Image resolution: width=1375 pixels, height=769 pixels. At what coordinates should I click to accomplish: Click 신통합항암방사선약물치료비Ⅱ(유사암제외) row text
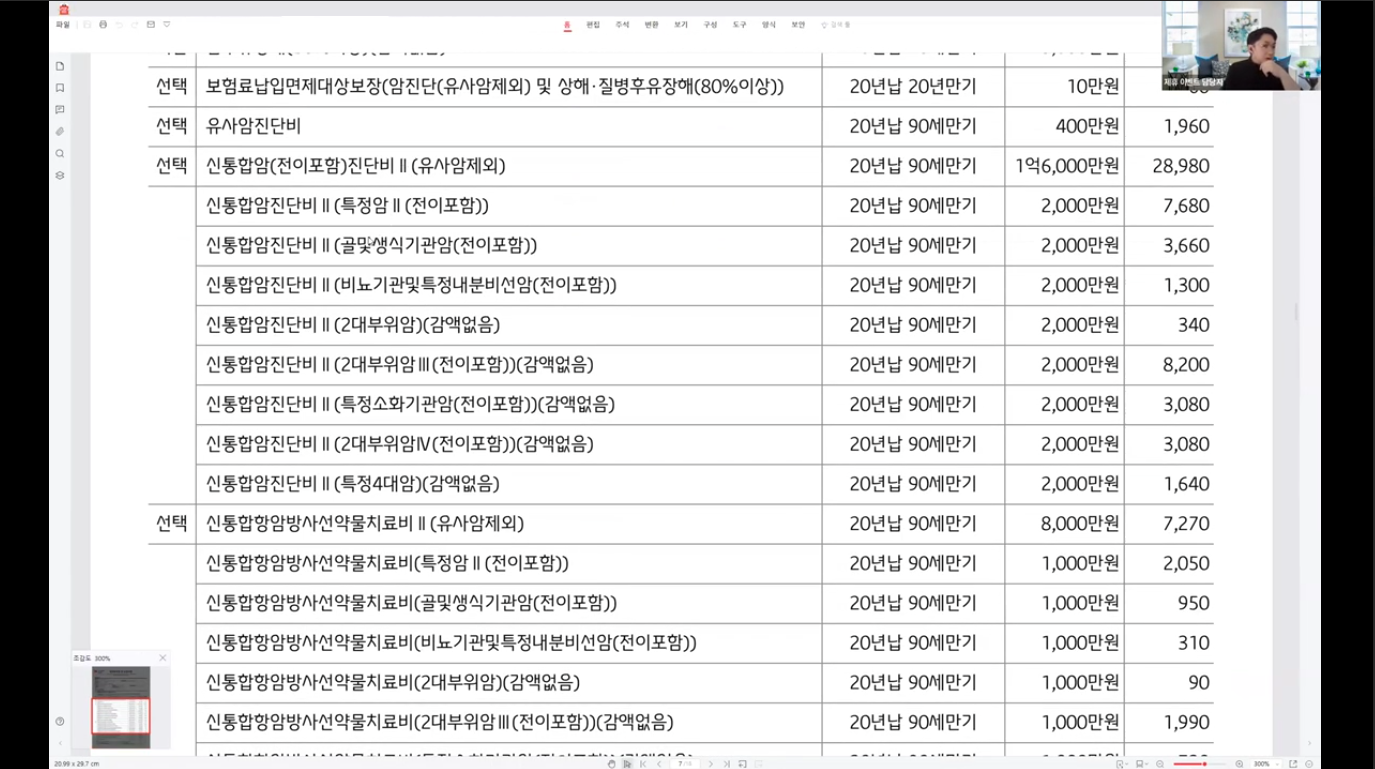click(365, 523)
